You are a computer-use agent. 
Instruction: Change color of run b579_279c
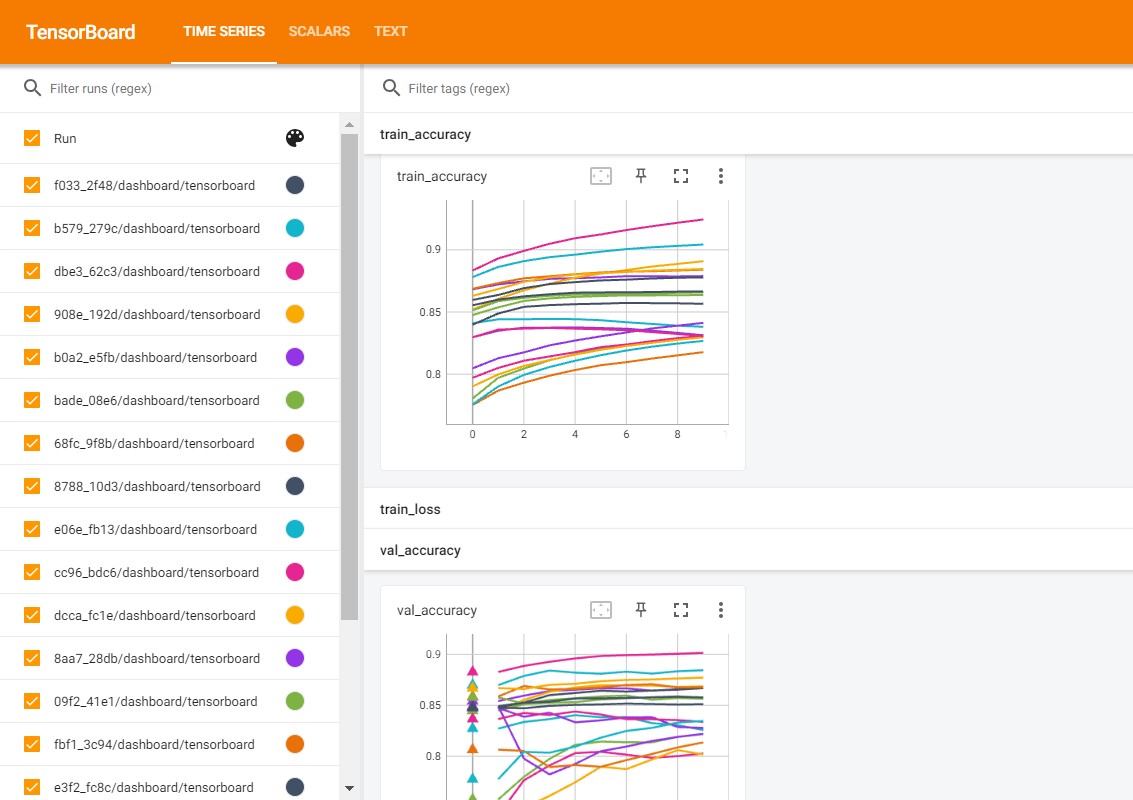pos(295,228)
